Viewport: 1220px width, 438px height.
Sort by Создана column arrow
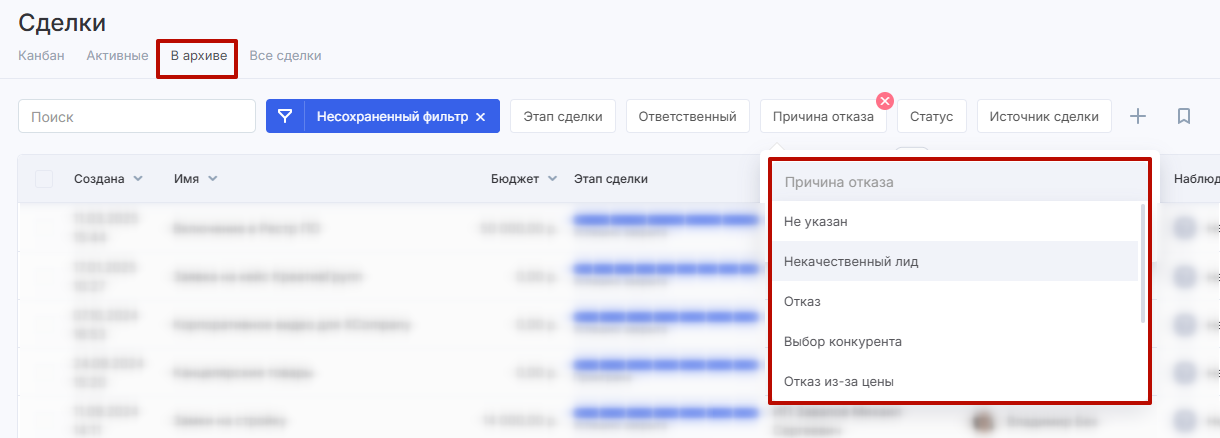pyautogui.click(x=138, y=179)
